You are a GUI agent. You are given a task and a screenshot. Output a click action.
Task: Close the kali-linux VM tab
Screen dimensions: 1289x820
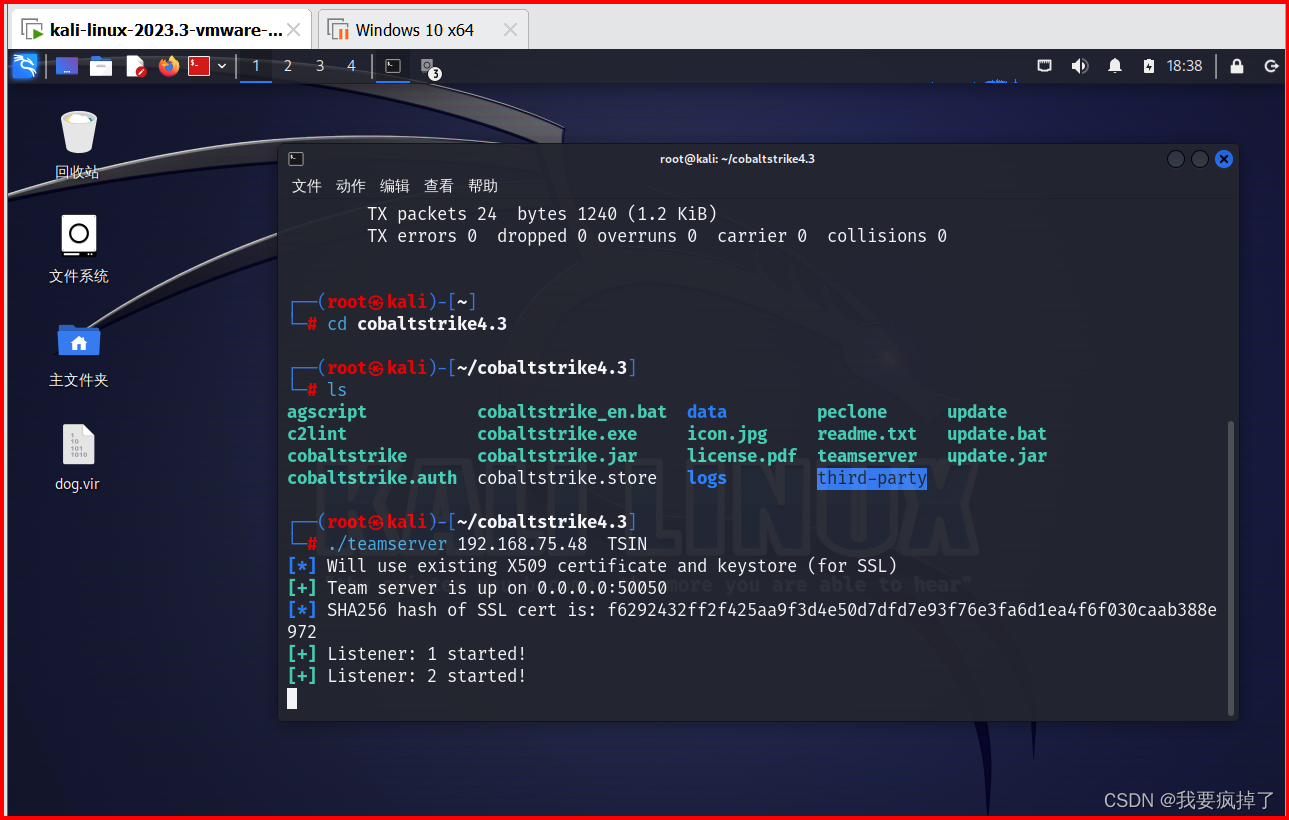[x=294, y=30]
